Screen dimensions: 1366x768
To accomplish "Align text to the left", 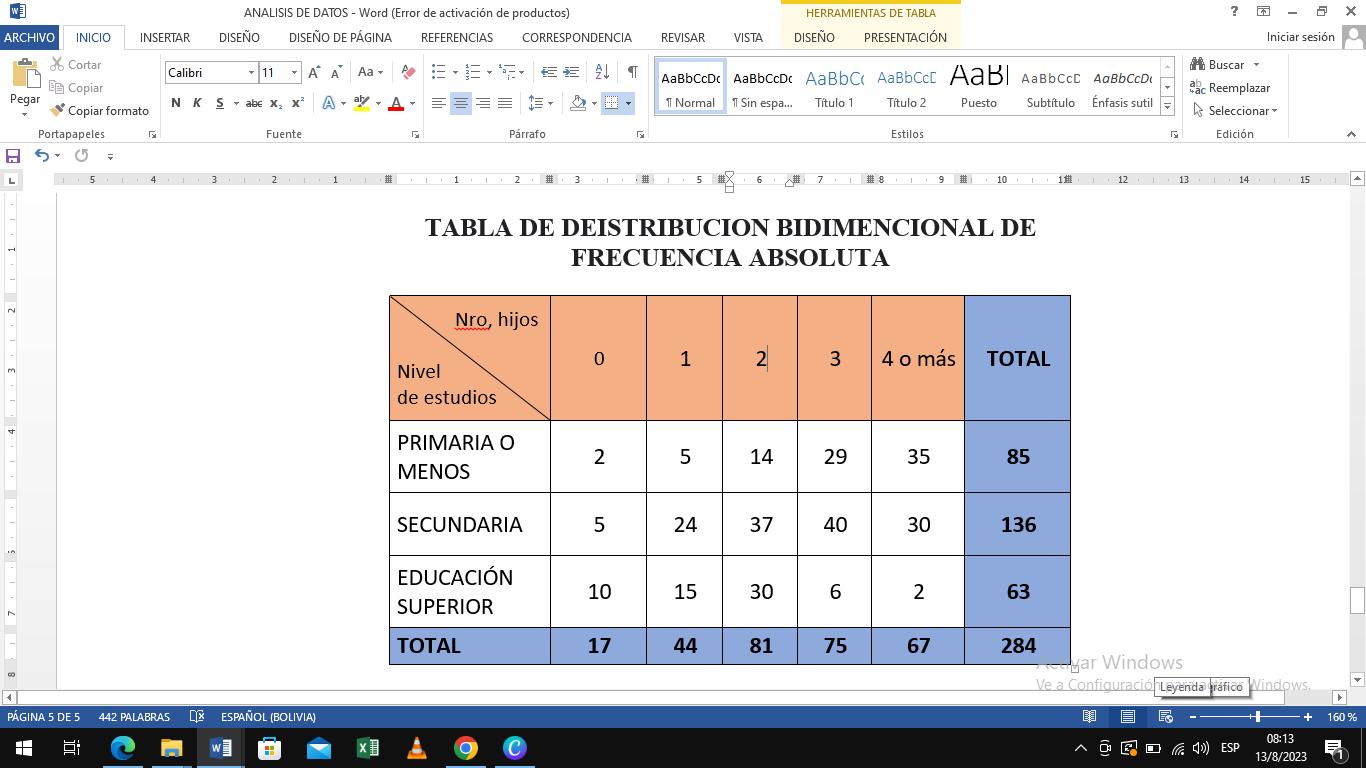I will tap(438, 103).
